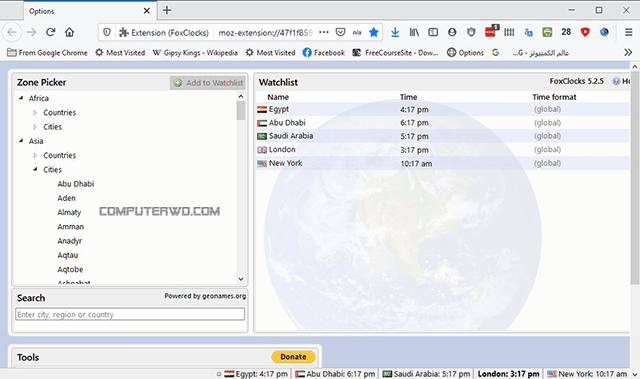Select Abu Dhabi in Zone Picker
Image resolution: width=640 pixels, height=379 pixels.
[x=76, y=184]
